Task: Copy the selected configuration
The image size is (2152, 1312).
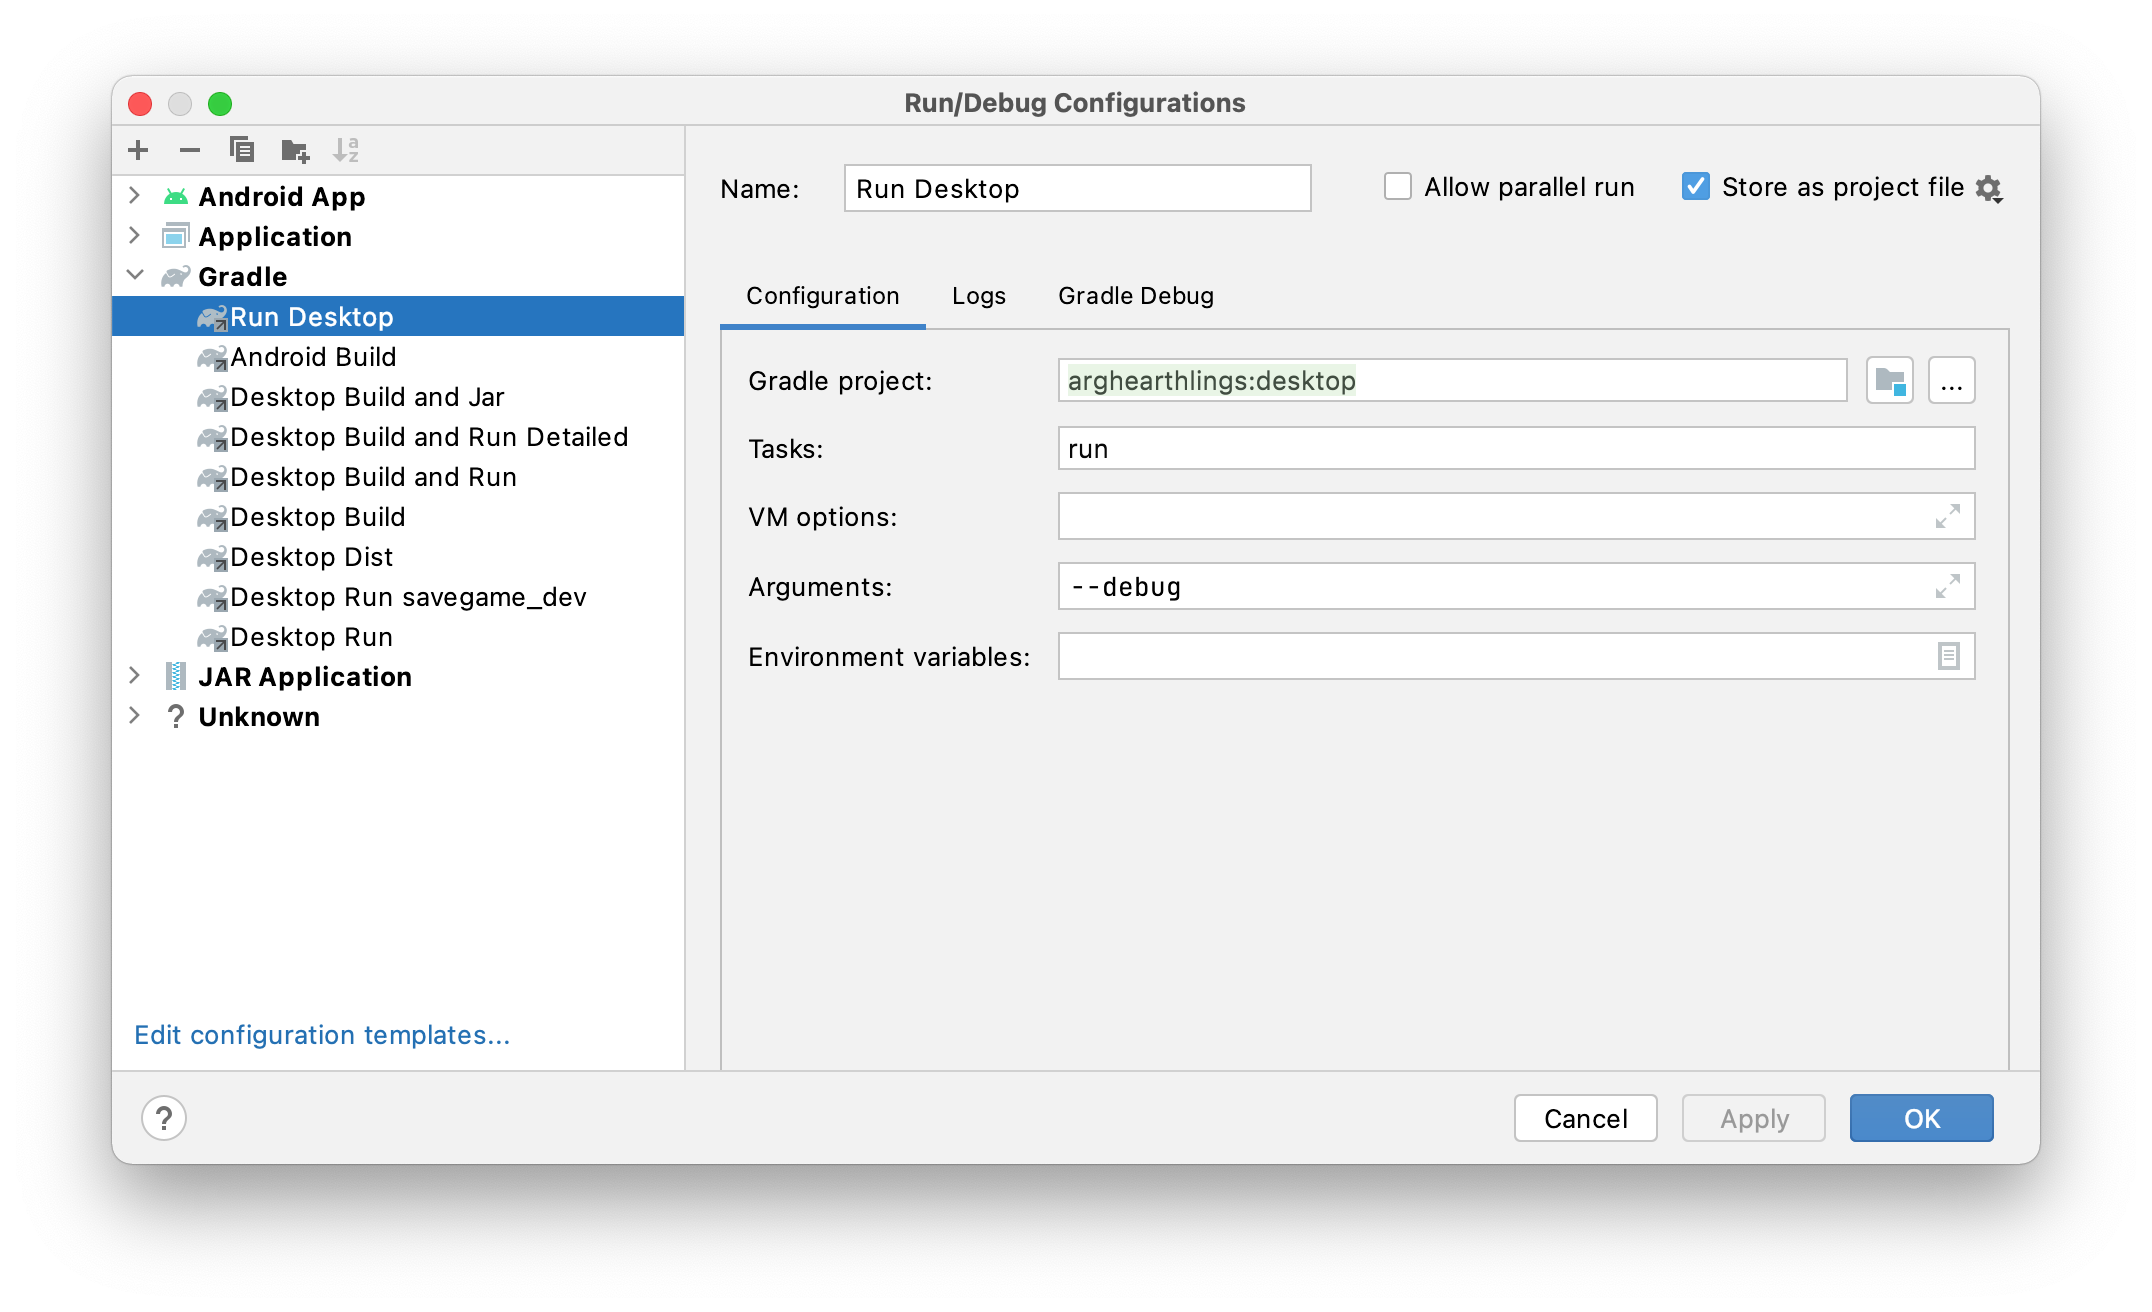Action: tap(242, 150)
